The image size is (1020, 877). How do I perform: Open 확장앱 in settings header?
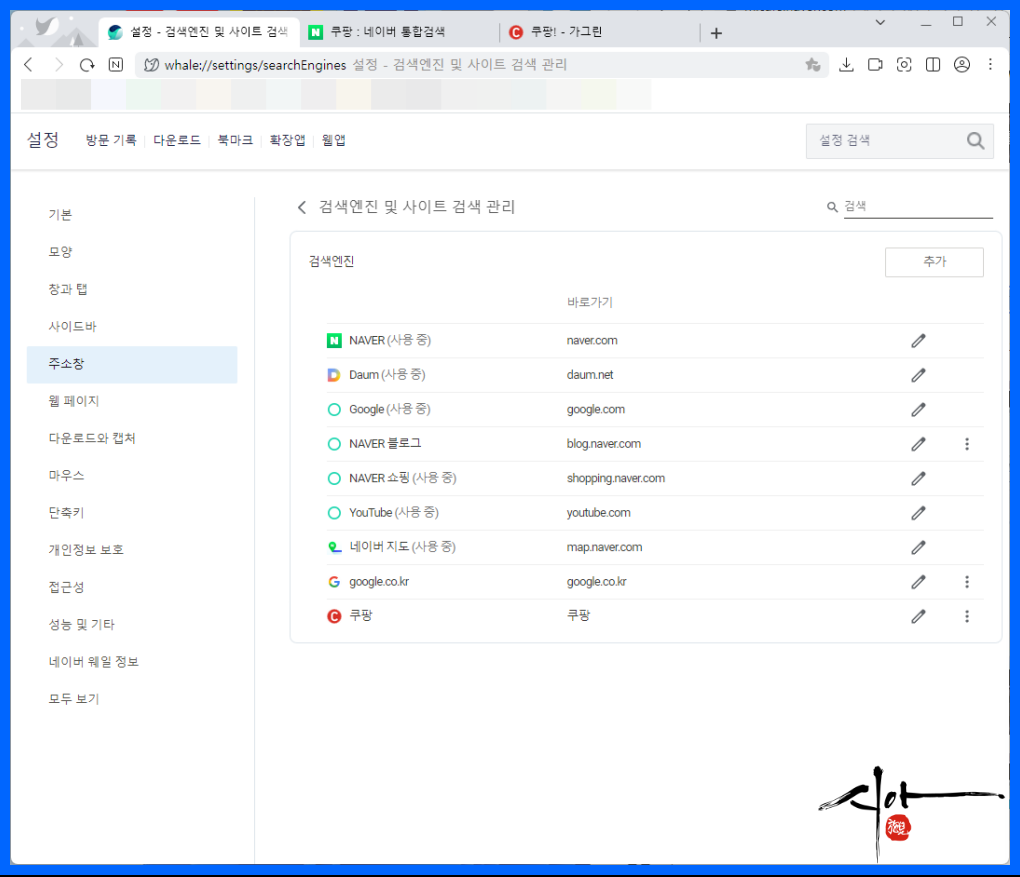coord(287,141)
